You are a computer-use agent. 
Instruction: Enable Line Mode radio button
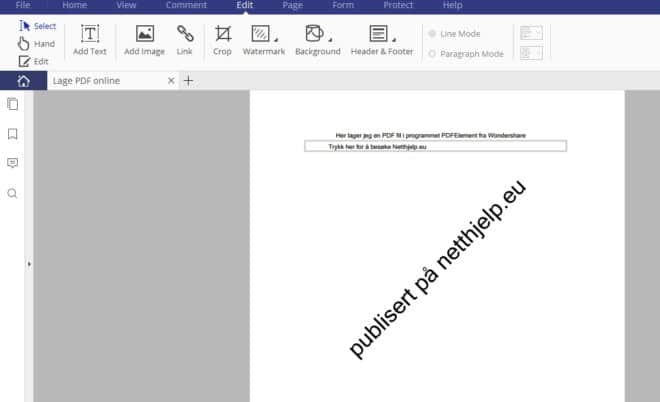[x=432, y=33]
